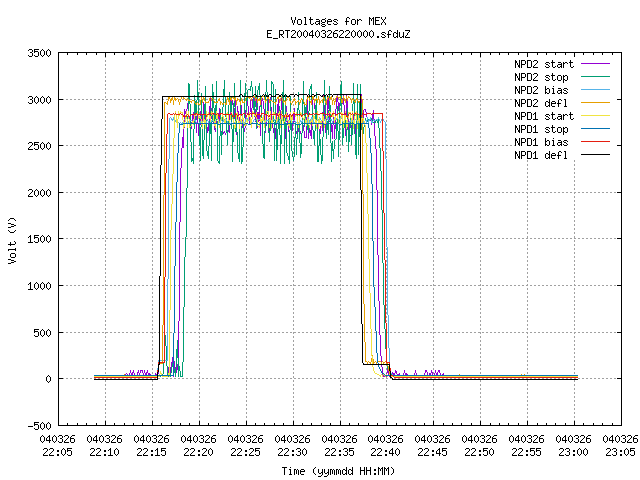Click the orange NPD2 defl legend line
This screenshot has width=640, height=480.
tap(595, 103)
